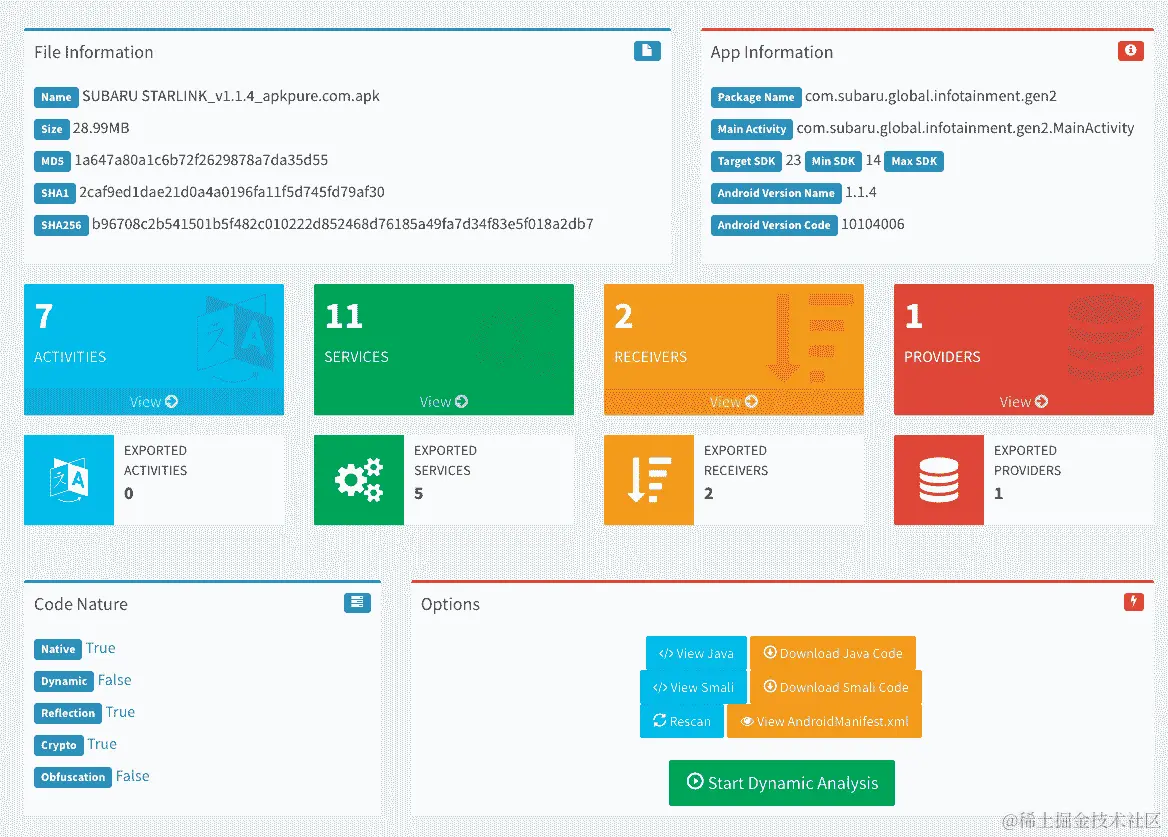Image resolution: width=1168 pixels, height=837 pixels.
Task: Start Dynamic Analysis
Action: 781,783
